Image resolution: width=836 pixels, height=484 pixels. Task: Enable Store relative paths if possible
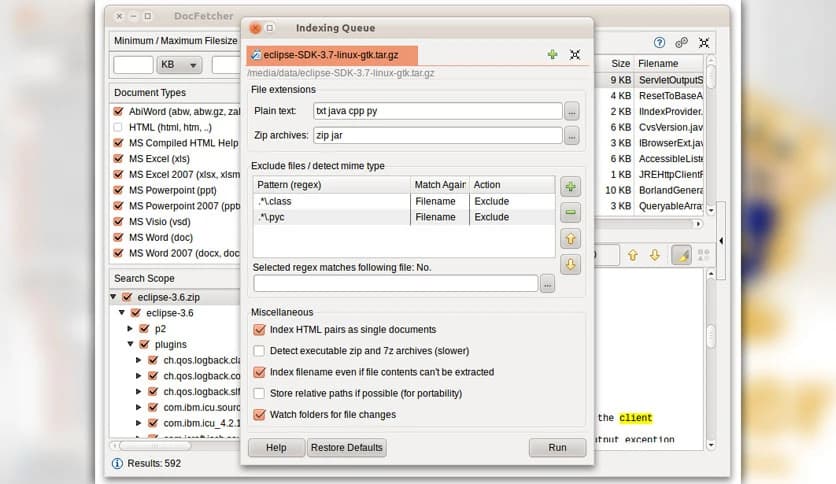[x=259, y=393]
